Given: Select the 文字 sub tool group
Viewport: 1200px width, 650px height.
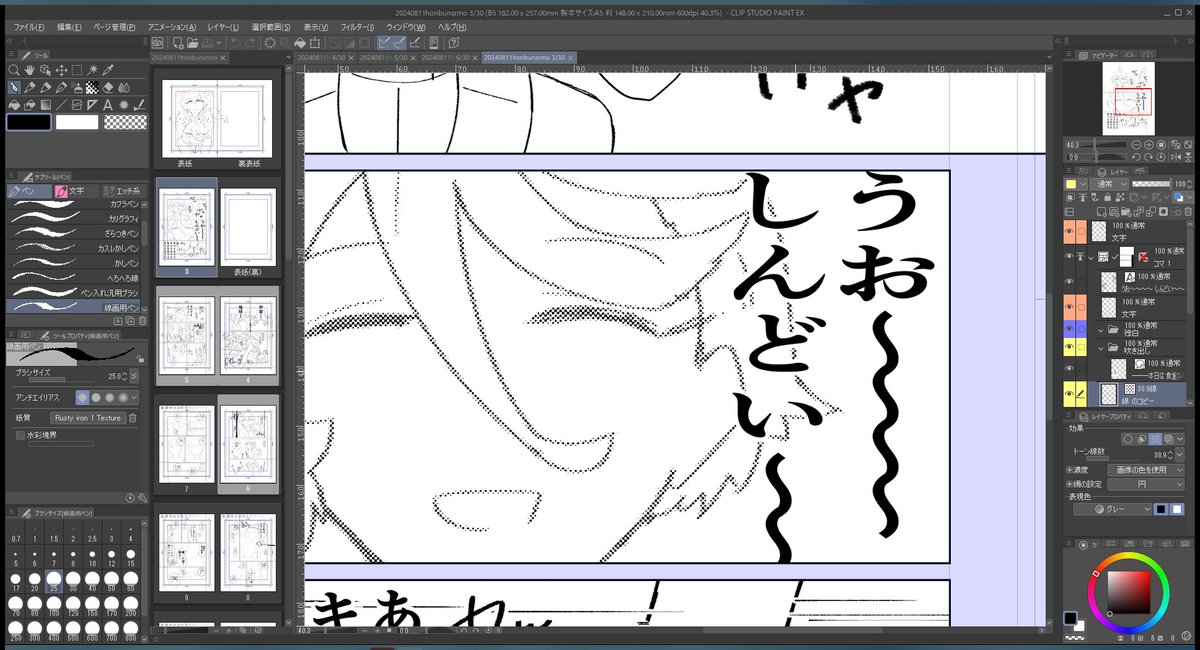Looking at the screenshot, I should [x=76, y=191].
